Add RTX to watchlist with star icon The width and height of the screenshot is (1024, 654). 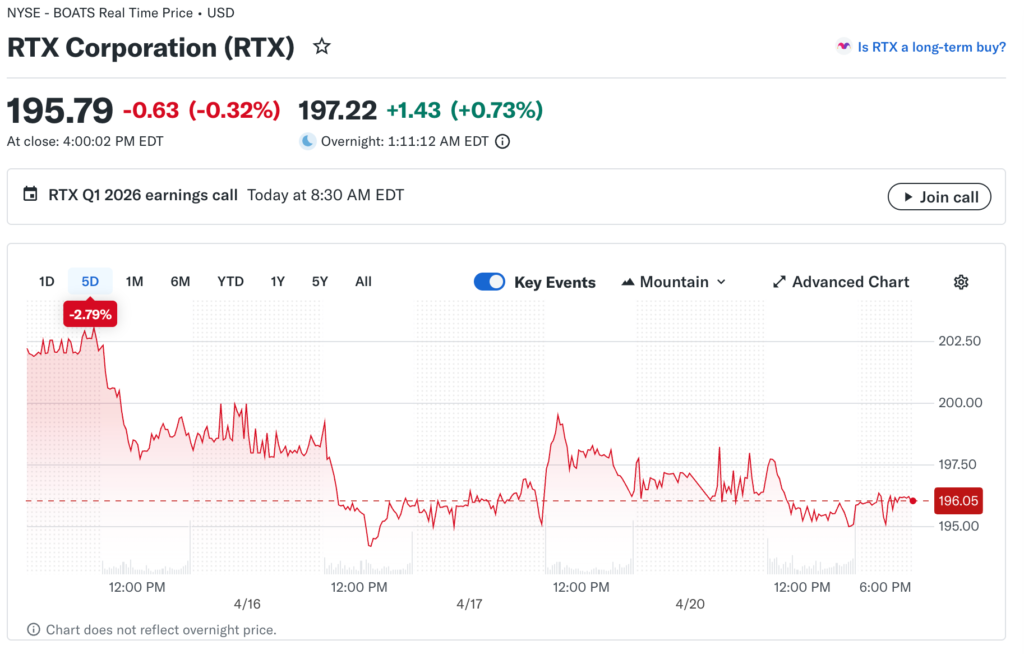click(321, 46)
